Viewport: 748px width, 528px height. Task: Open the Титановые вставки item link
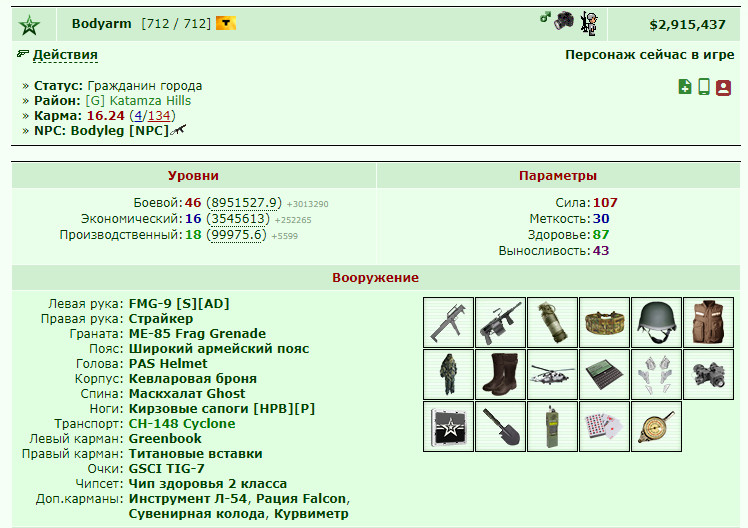pyautogui.click(x=196, y=454)
